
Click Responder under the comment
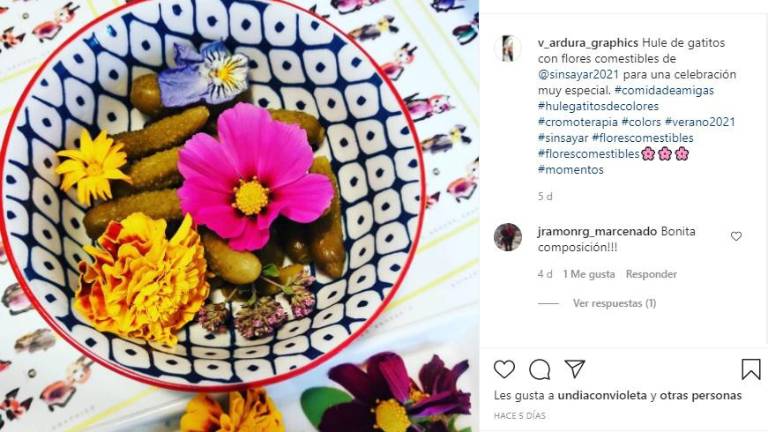651,274
